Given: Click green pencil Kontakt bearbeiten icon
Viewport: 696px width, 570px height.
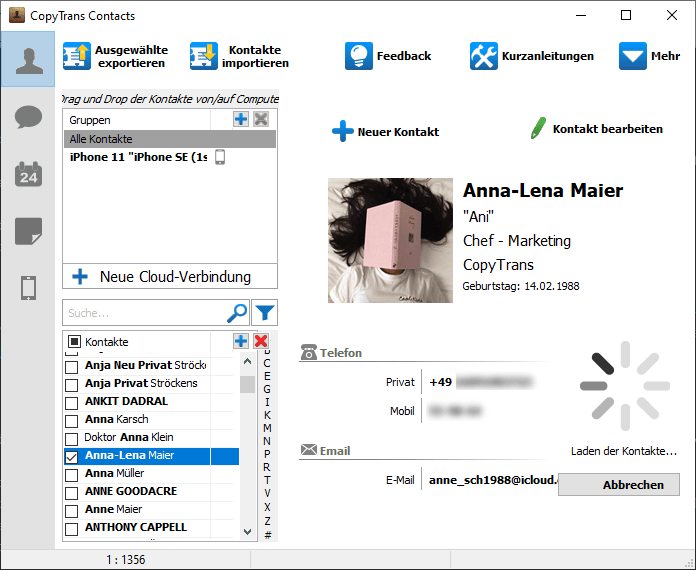Looking at the screenshot, I should tap(538, 128).
